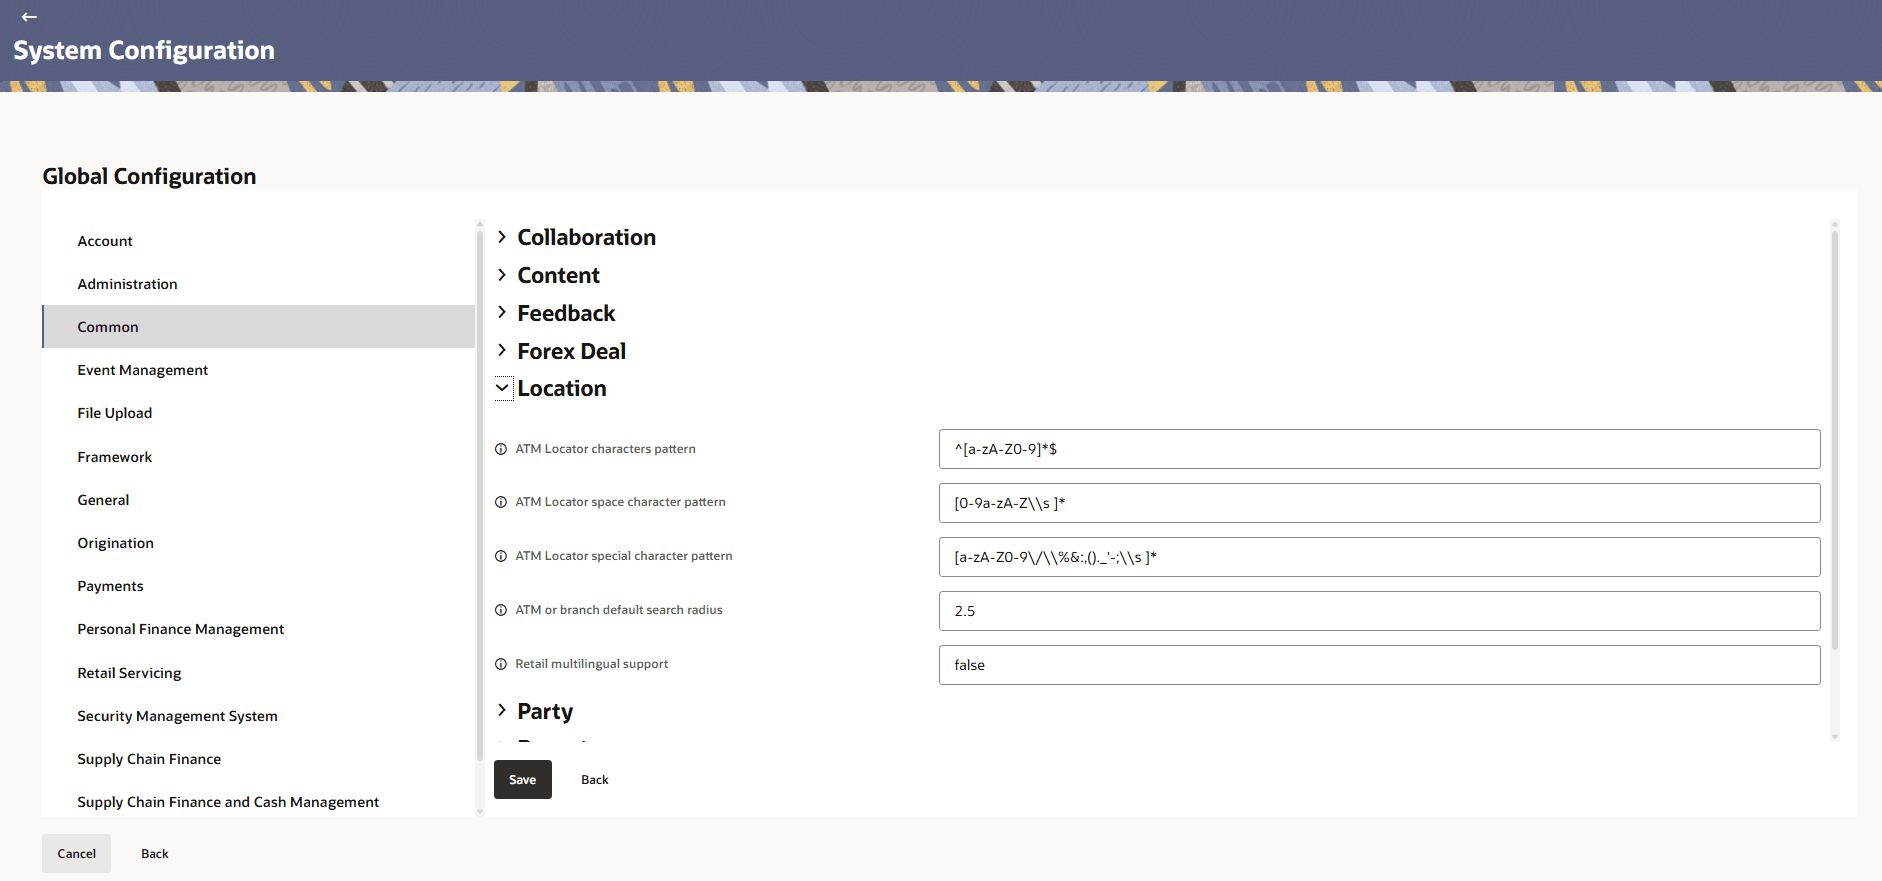Image resolution: width=1882 pixels, height=881 pixels.
Task: Click the Party heading text
Action: (x=545, y=711)
